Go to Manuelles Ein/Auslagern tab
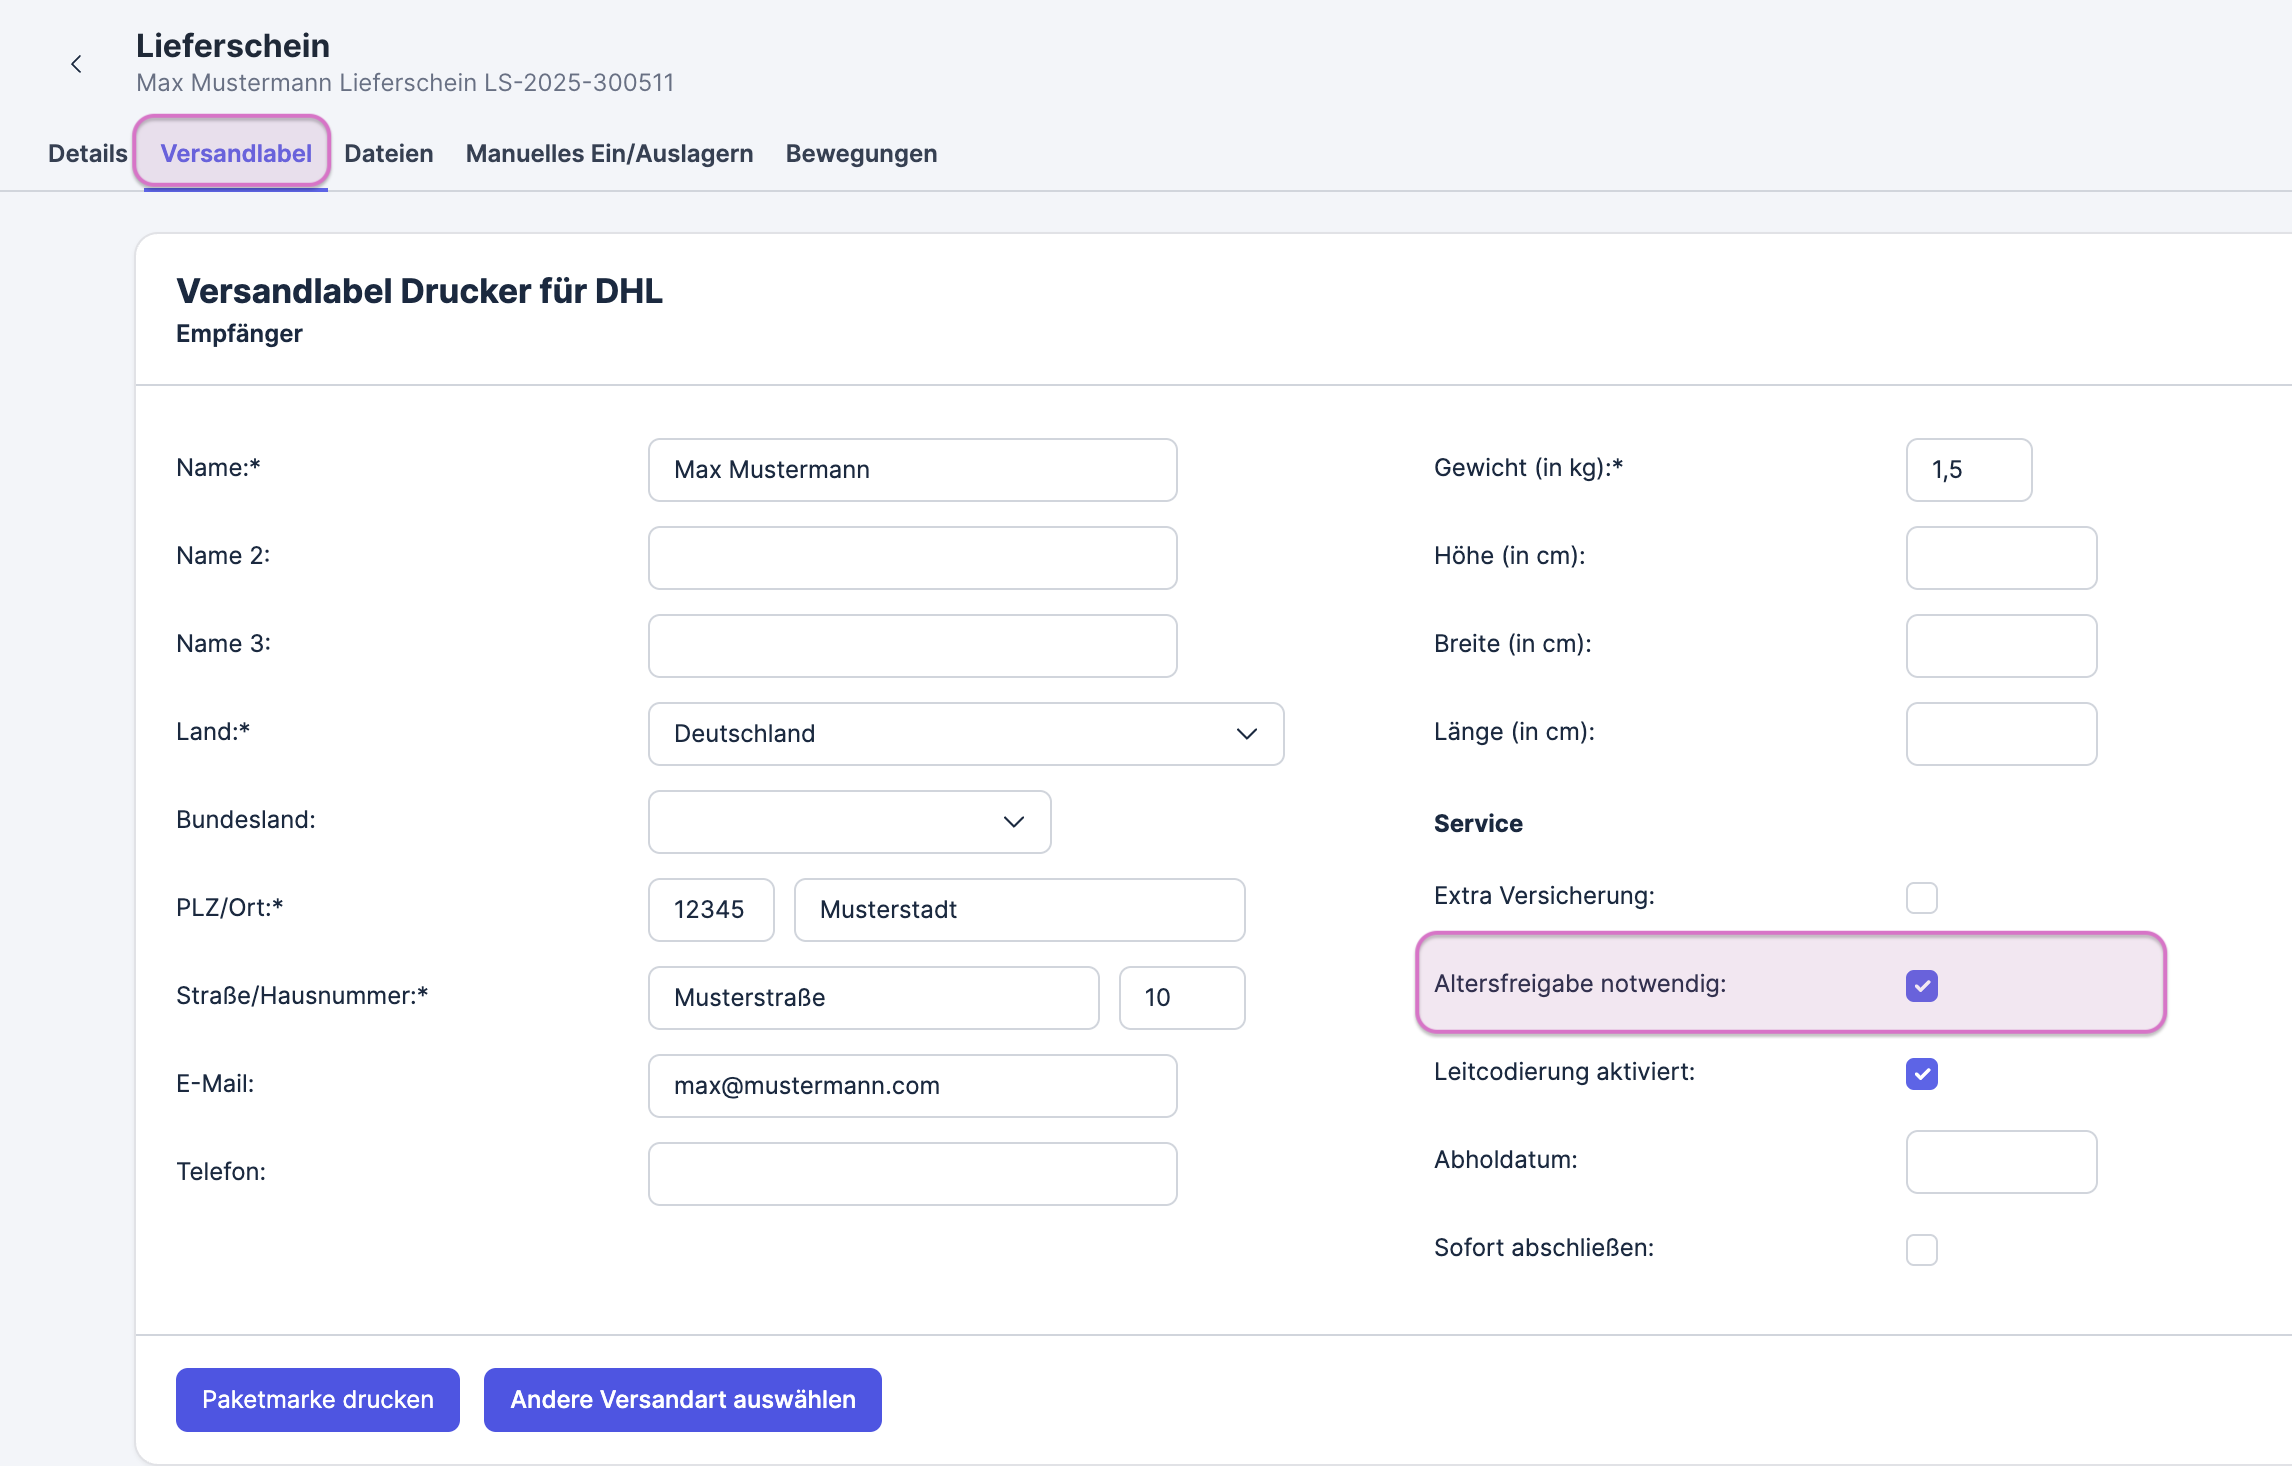The image size is (2292, 1466). [609, 153]
